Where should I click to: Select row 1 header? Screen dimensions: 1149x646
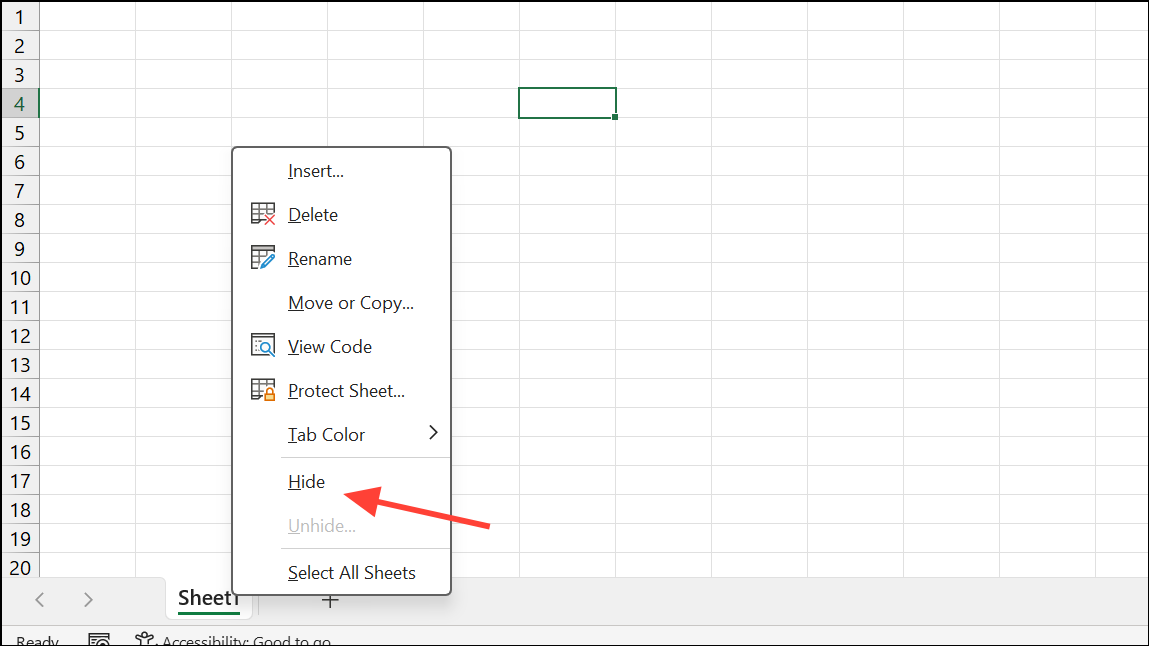click(x=20, y=17)
